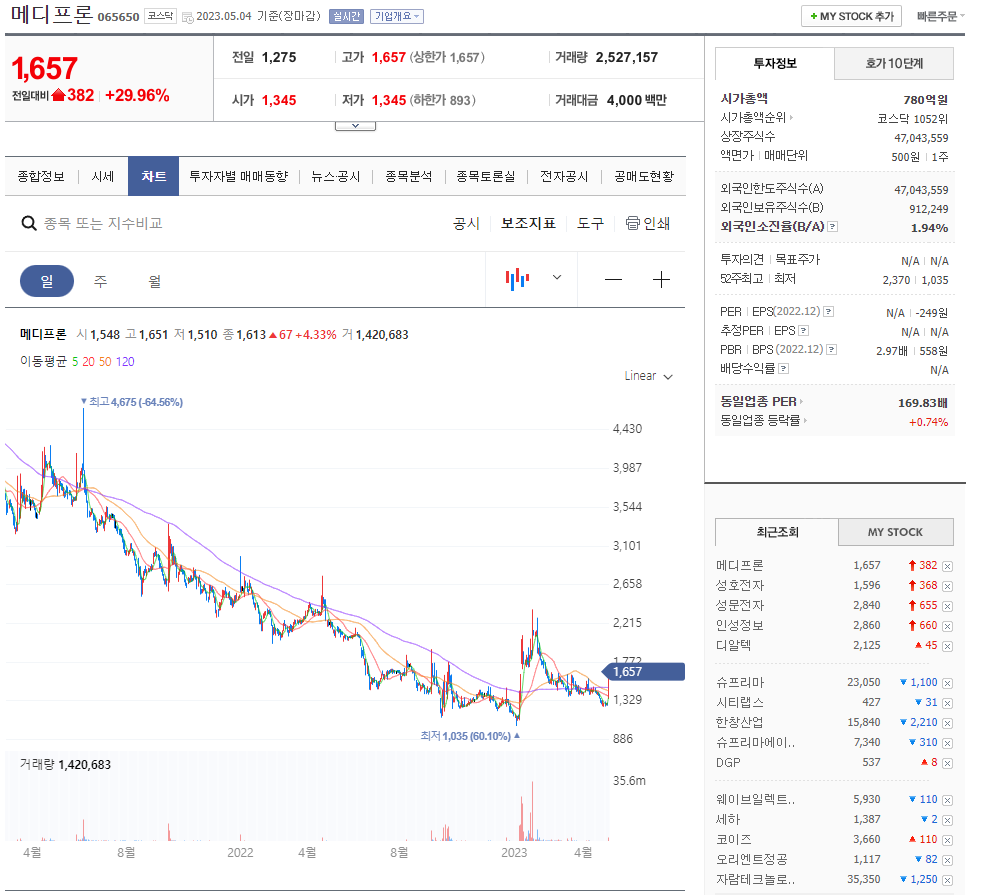
Task: Click help icon next to PER EPS(2022.12)
Action: pos(828,311)
